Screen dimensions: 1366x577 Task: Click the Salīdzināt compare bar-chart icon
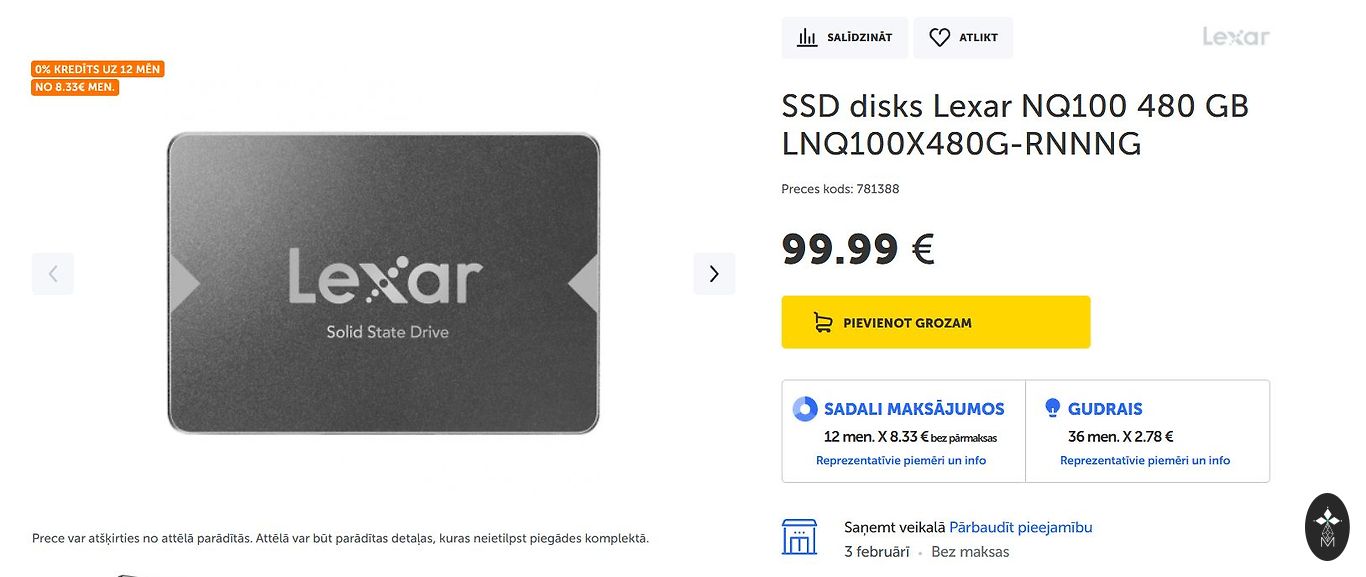coord(807,38)
